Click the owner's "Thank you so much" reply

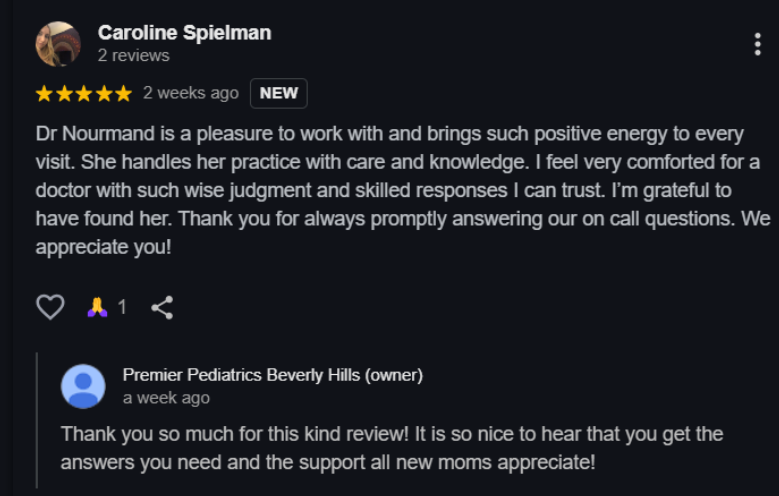point(392,448)
